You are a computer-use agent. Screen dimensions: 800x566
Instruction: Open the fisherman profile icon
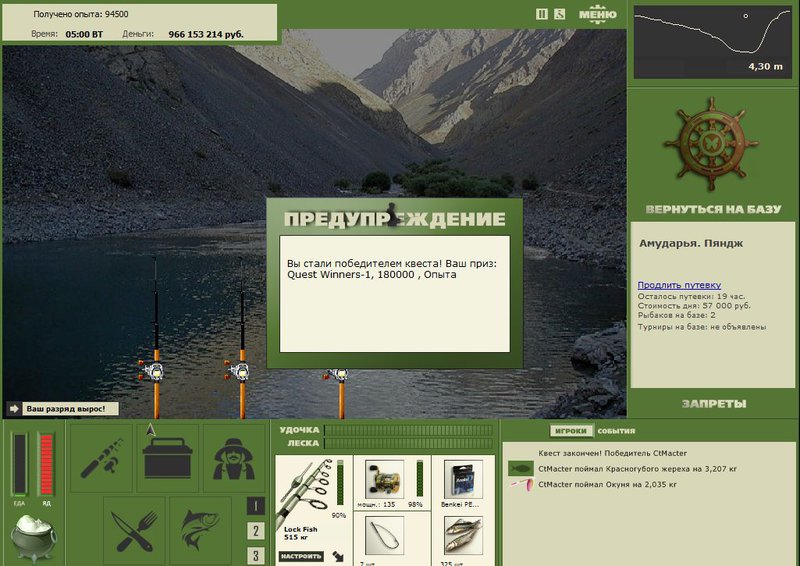(234, 458)
